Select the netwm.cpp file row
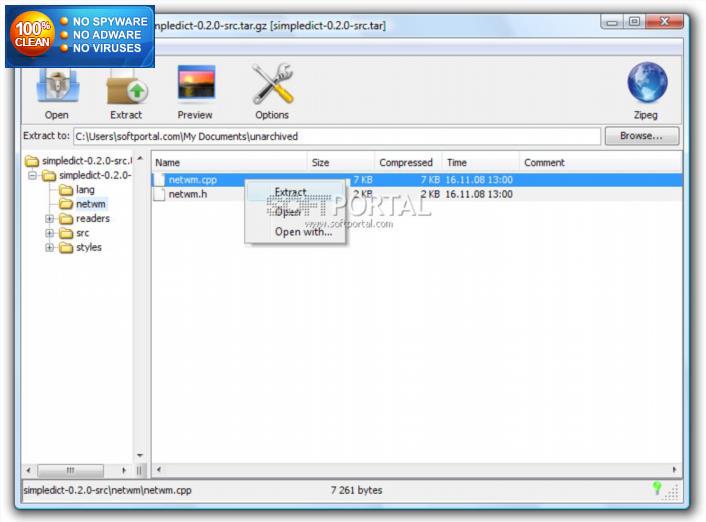The width and height of the screenshot is (706, 522). coord(416,180)
